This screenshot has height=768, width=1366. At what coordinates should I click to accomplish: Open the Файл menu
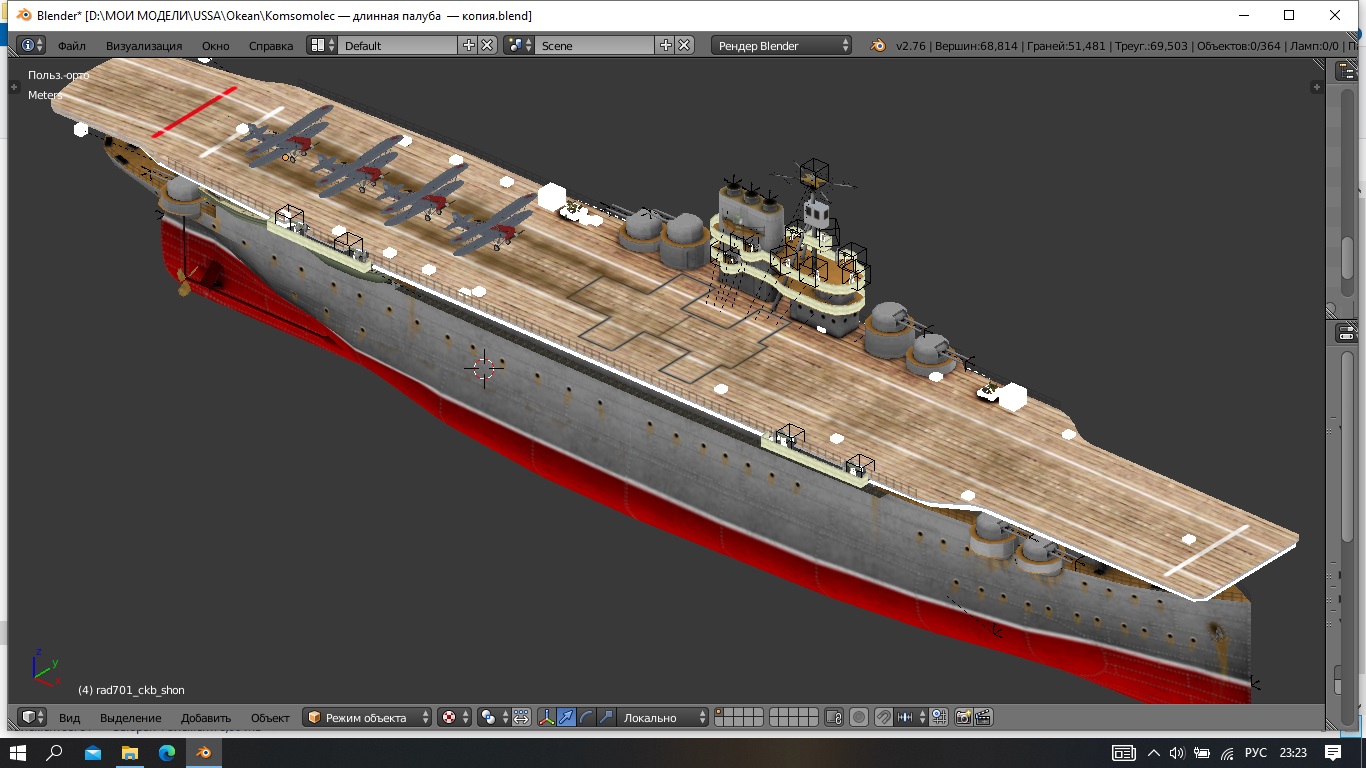pyautogui.click(x=71, y=45)
